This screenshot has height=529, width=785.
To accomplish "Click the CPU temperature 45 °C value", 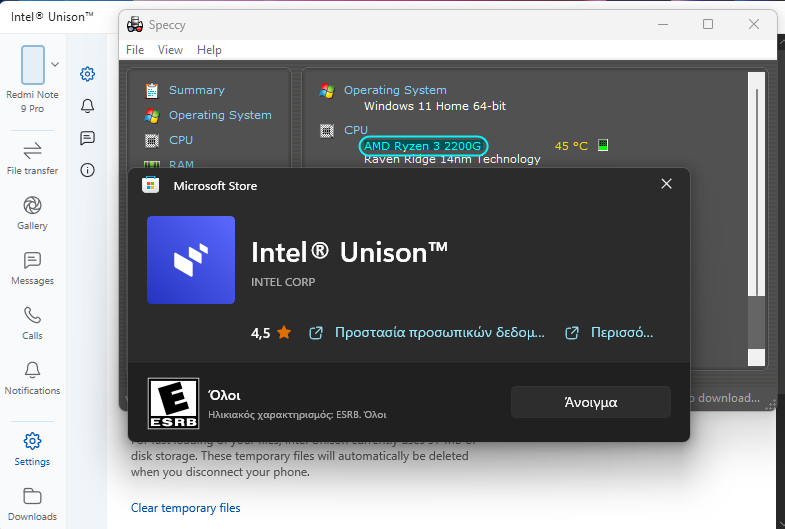I will [571, 146].
